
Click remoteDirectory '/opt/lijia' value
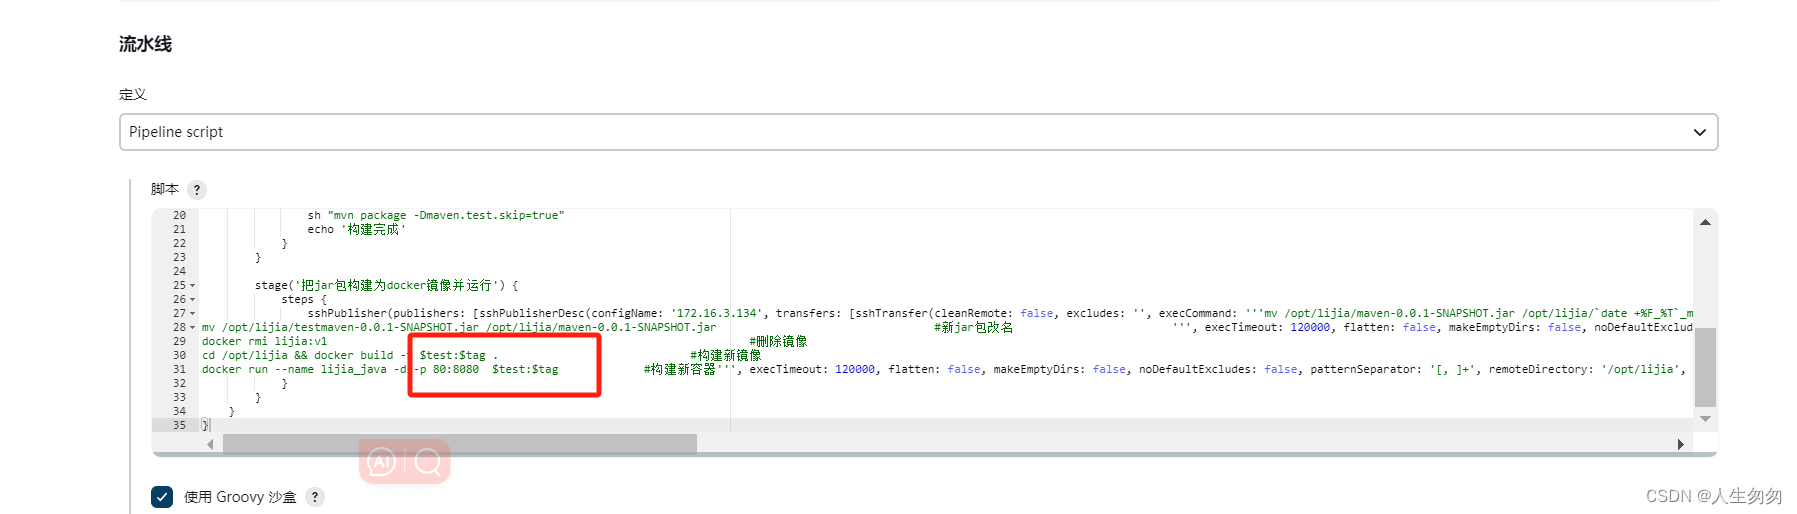pos(1641,370)
